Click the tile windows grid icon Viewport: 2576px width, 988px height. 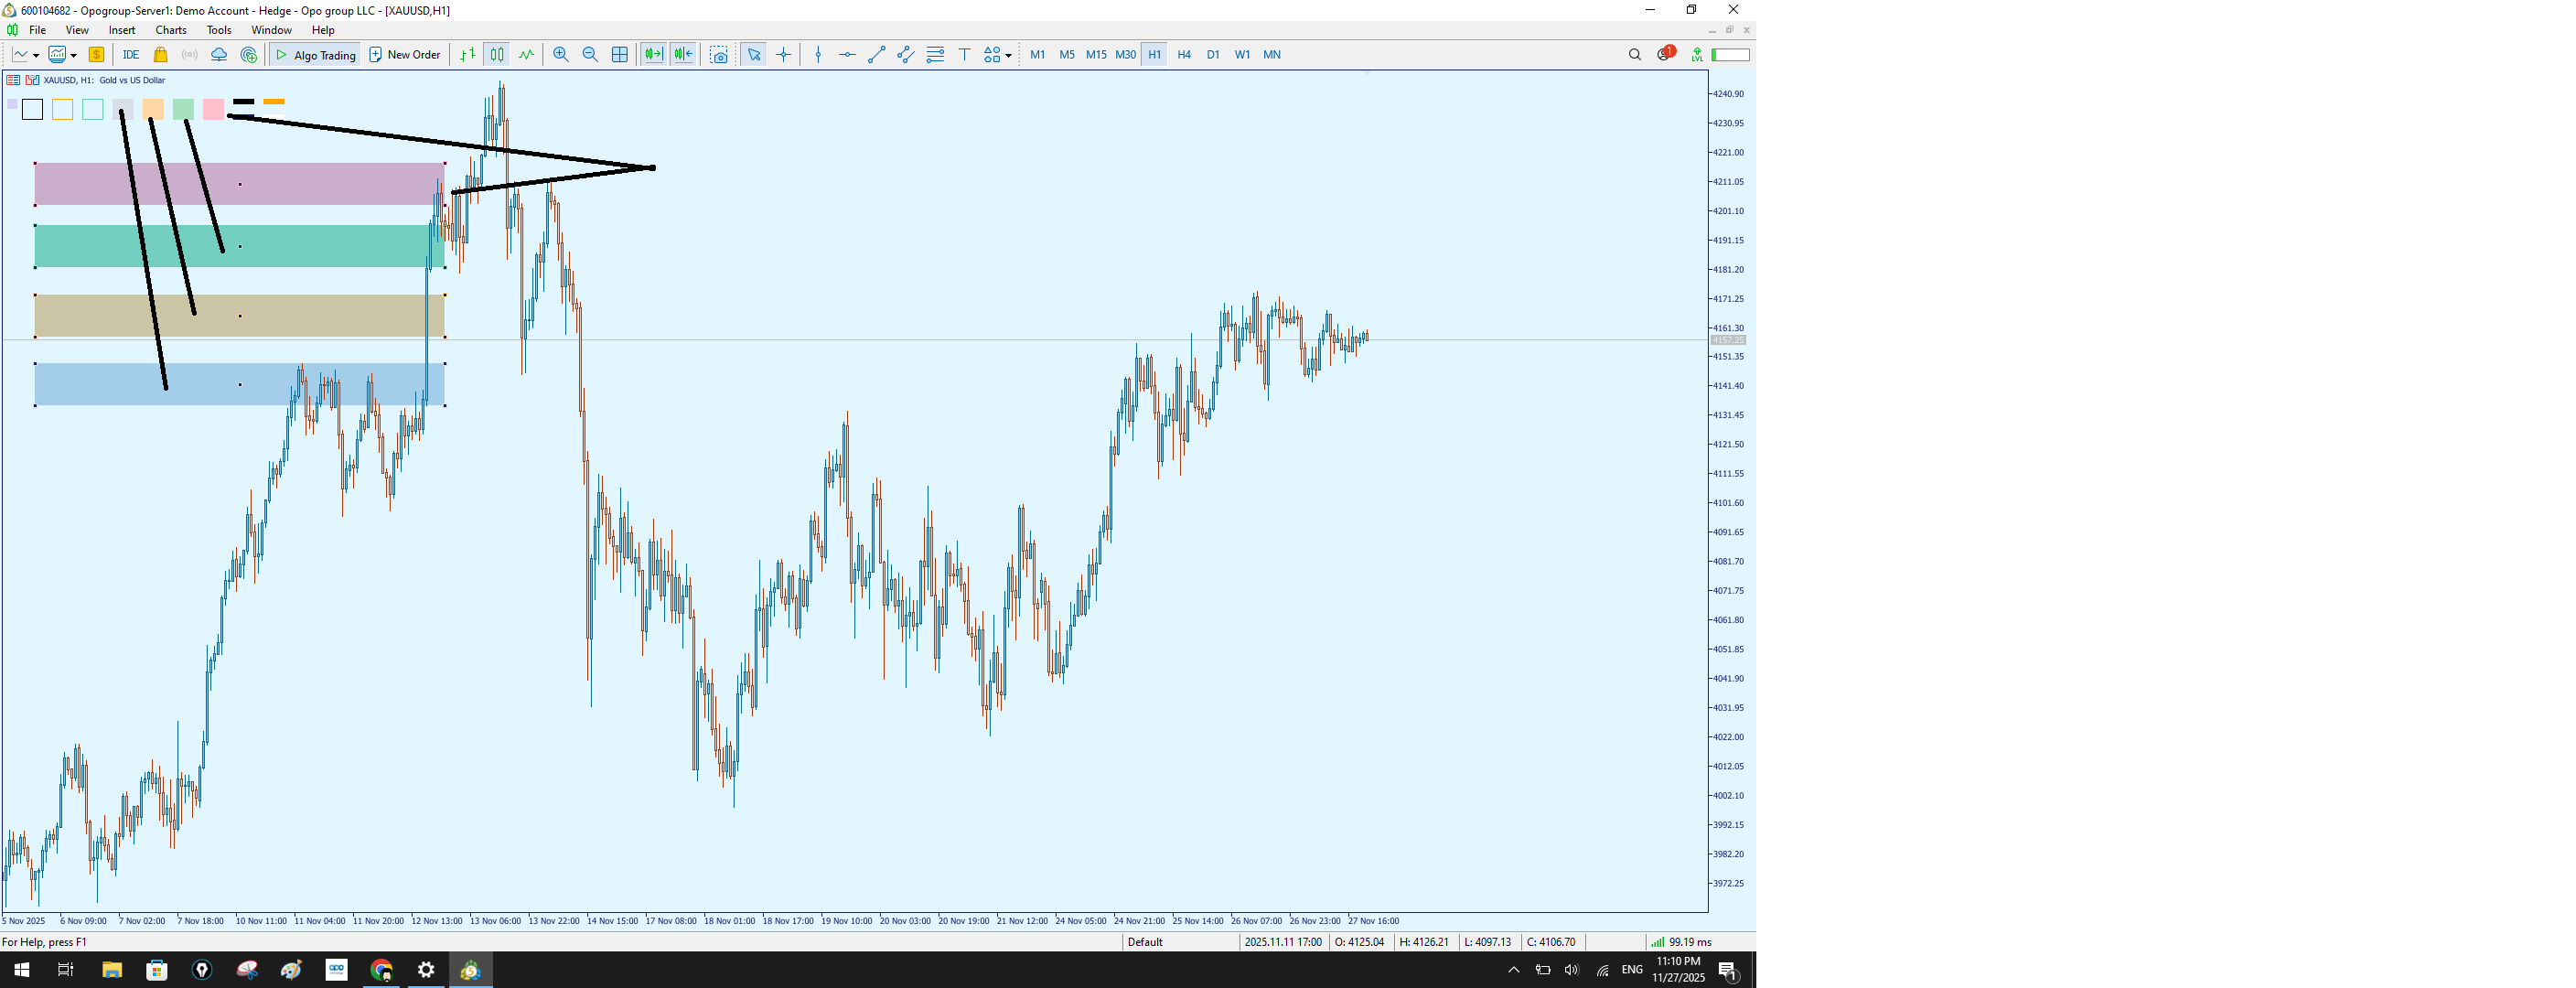point(620,55)
